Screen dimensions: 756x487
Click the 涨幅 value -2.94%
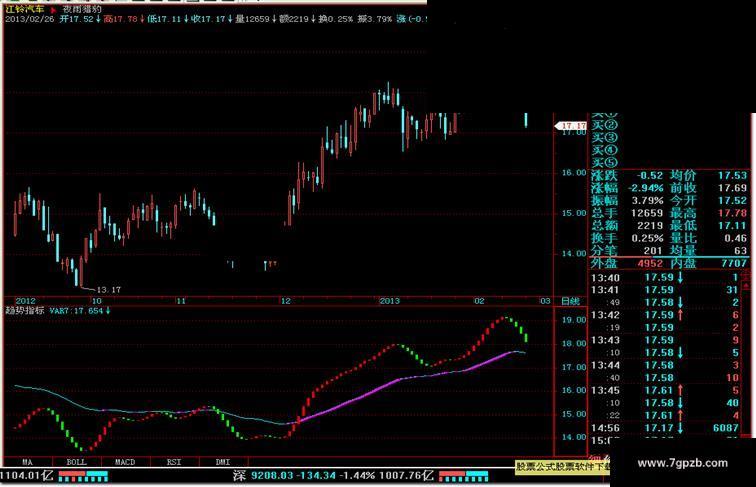(646, 188)
